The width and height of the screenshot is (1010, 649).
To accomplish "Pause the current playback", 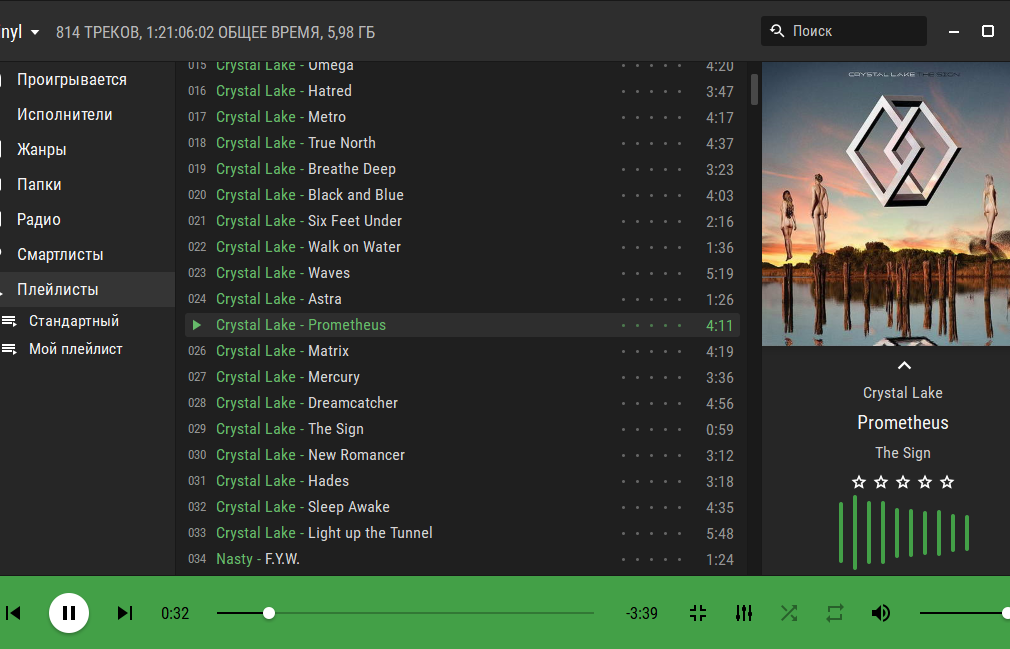I will coord(69,613).
